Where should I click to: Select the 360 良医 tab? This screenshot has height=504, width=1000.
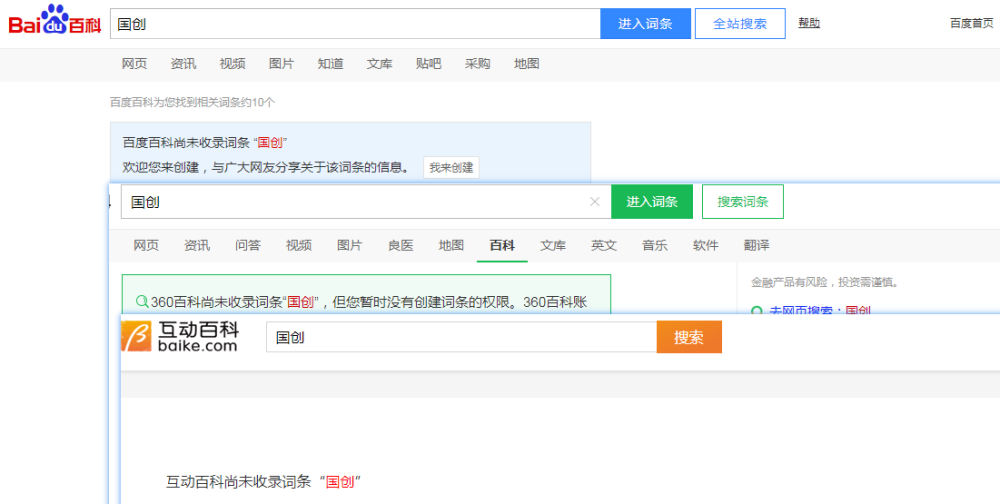point(400,245)
